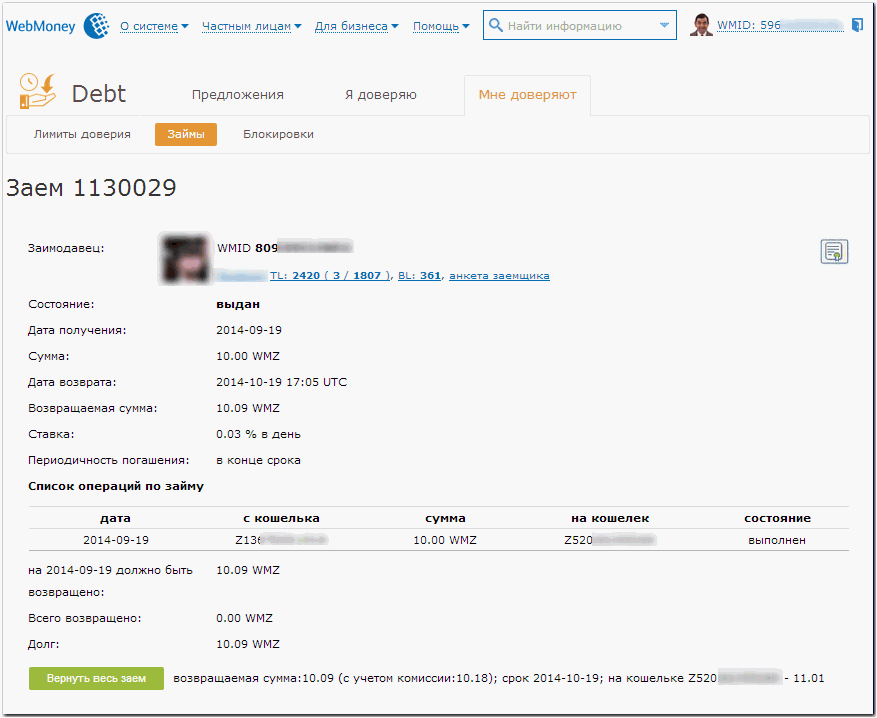Select the 'Займы' subtab
Viewport: 877px width, 718px height.
(x=186, y=134)
